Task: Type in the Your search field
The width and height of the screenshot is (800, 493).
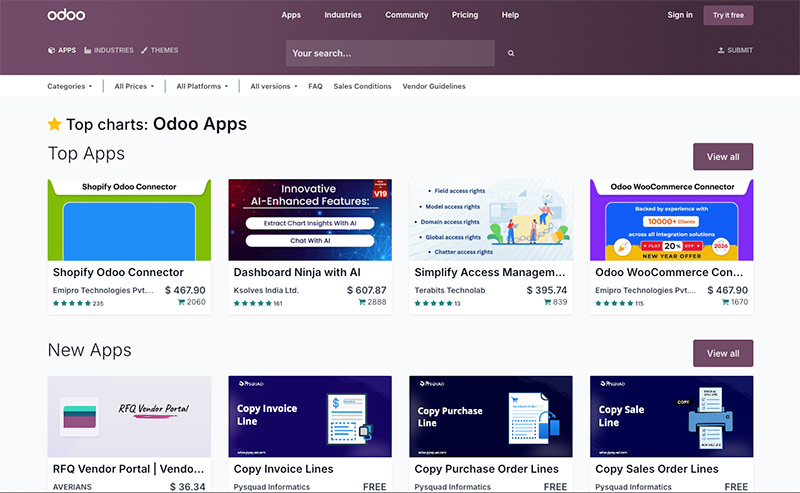Action: pos(390,53)
